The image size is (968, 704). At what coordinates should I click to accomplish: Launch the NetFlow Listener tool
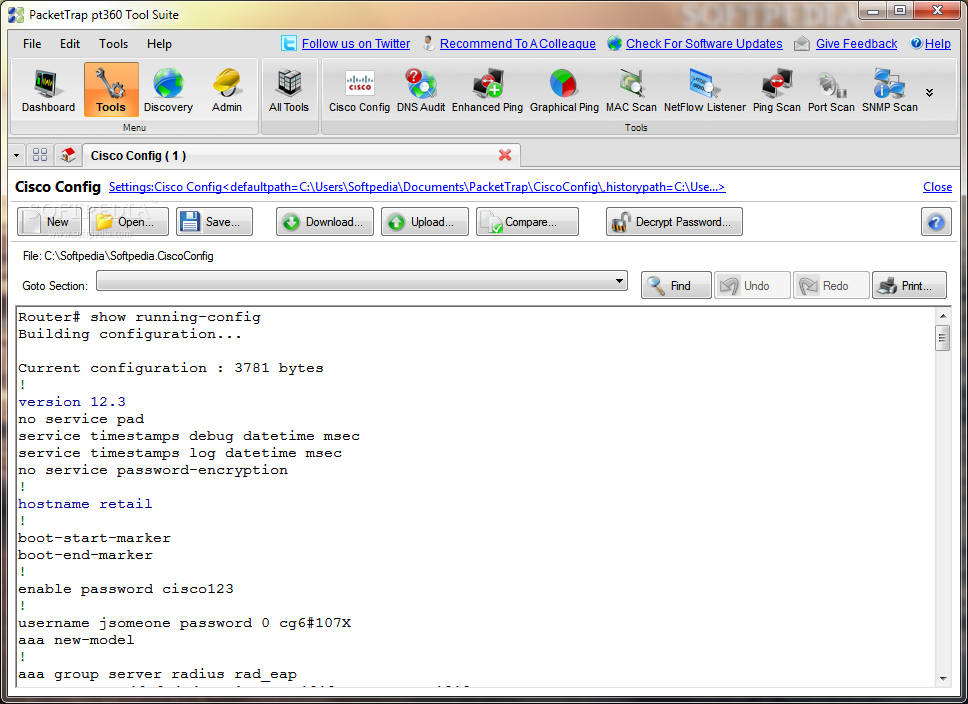click(704, 90)
